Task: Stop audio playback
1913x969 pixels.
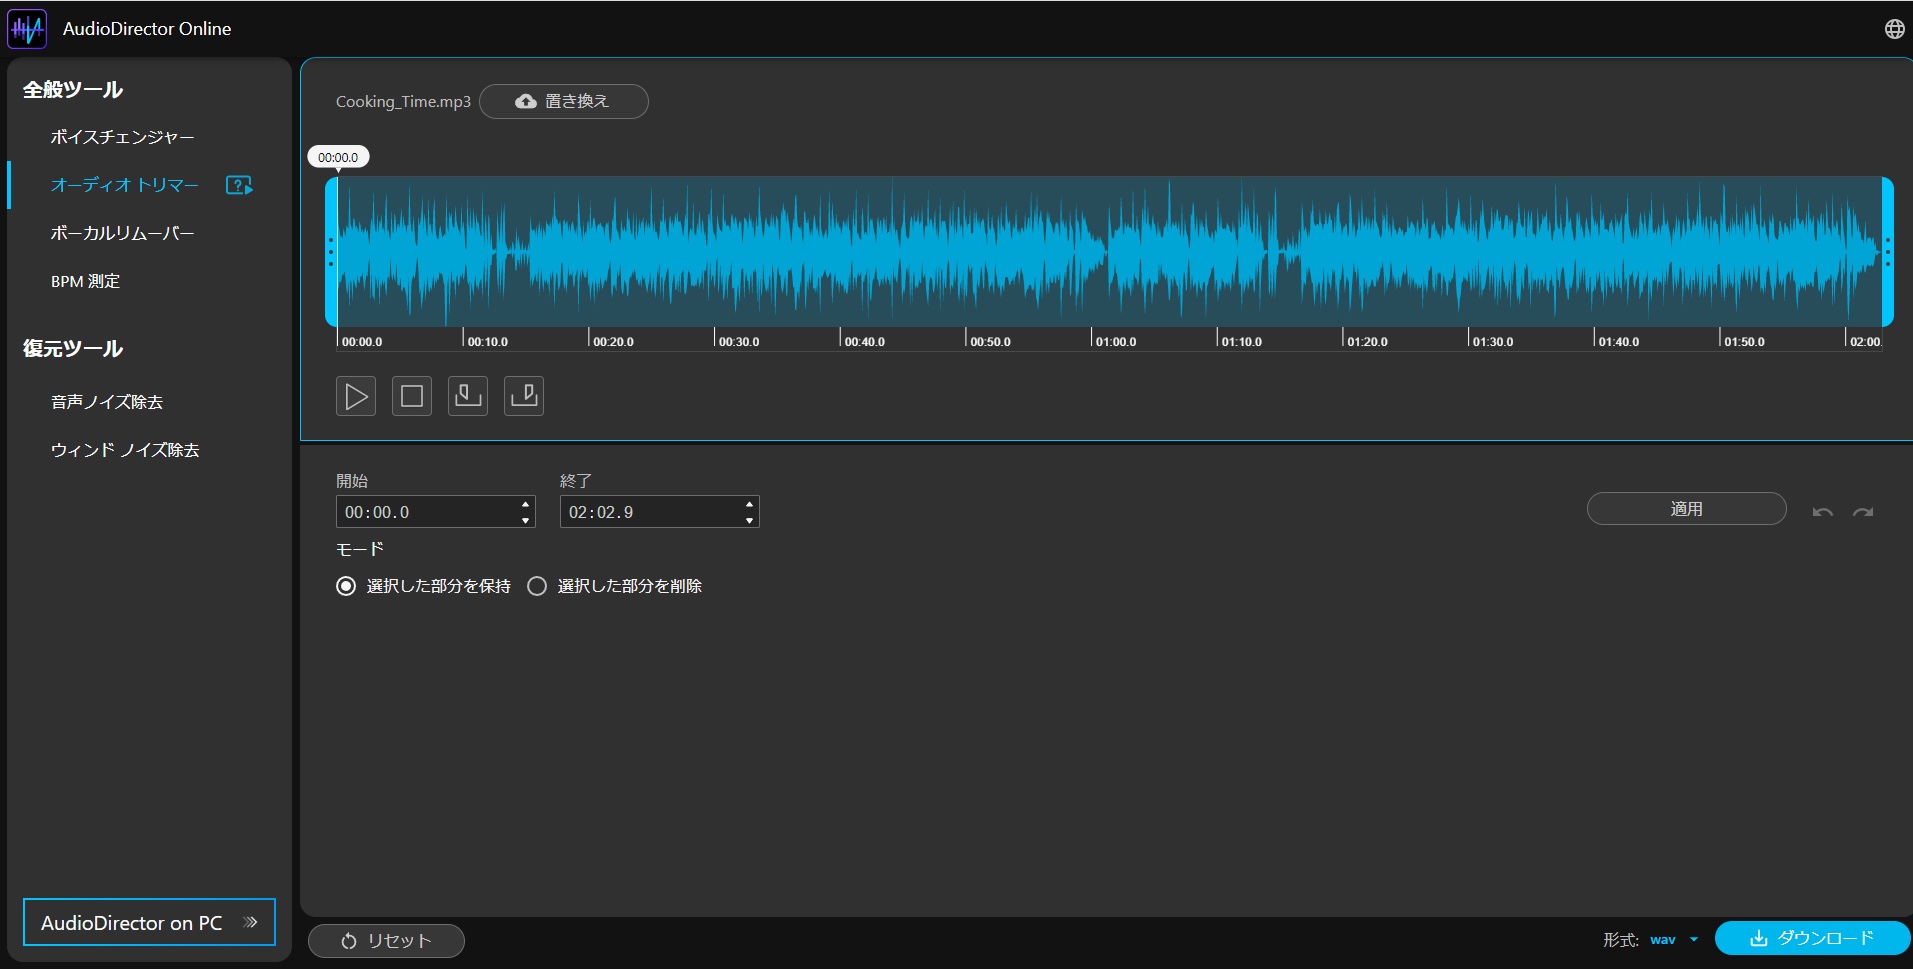Action: (412, 396)
